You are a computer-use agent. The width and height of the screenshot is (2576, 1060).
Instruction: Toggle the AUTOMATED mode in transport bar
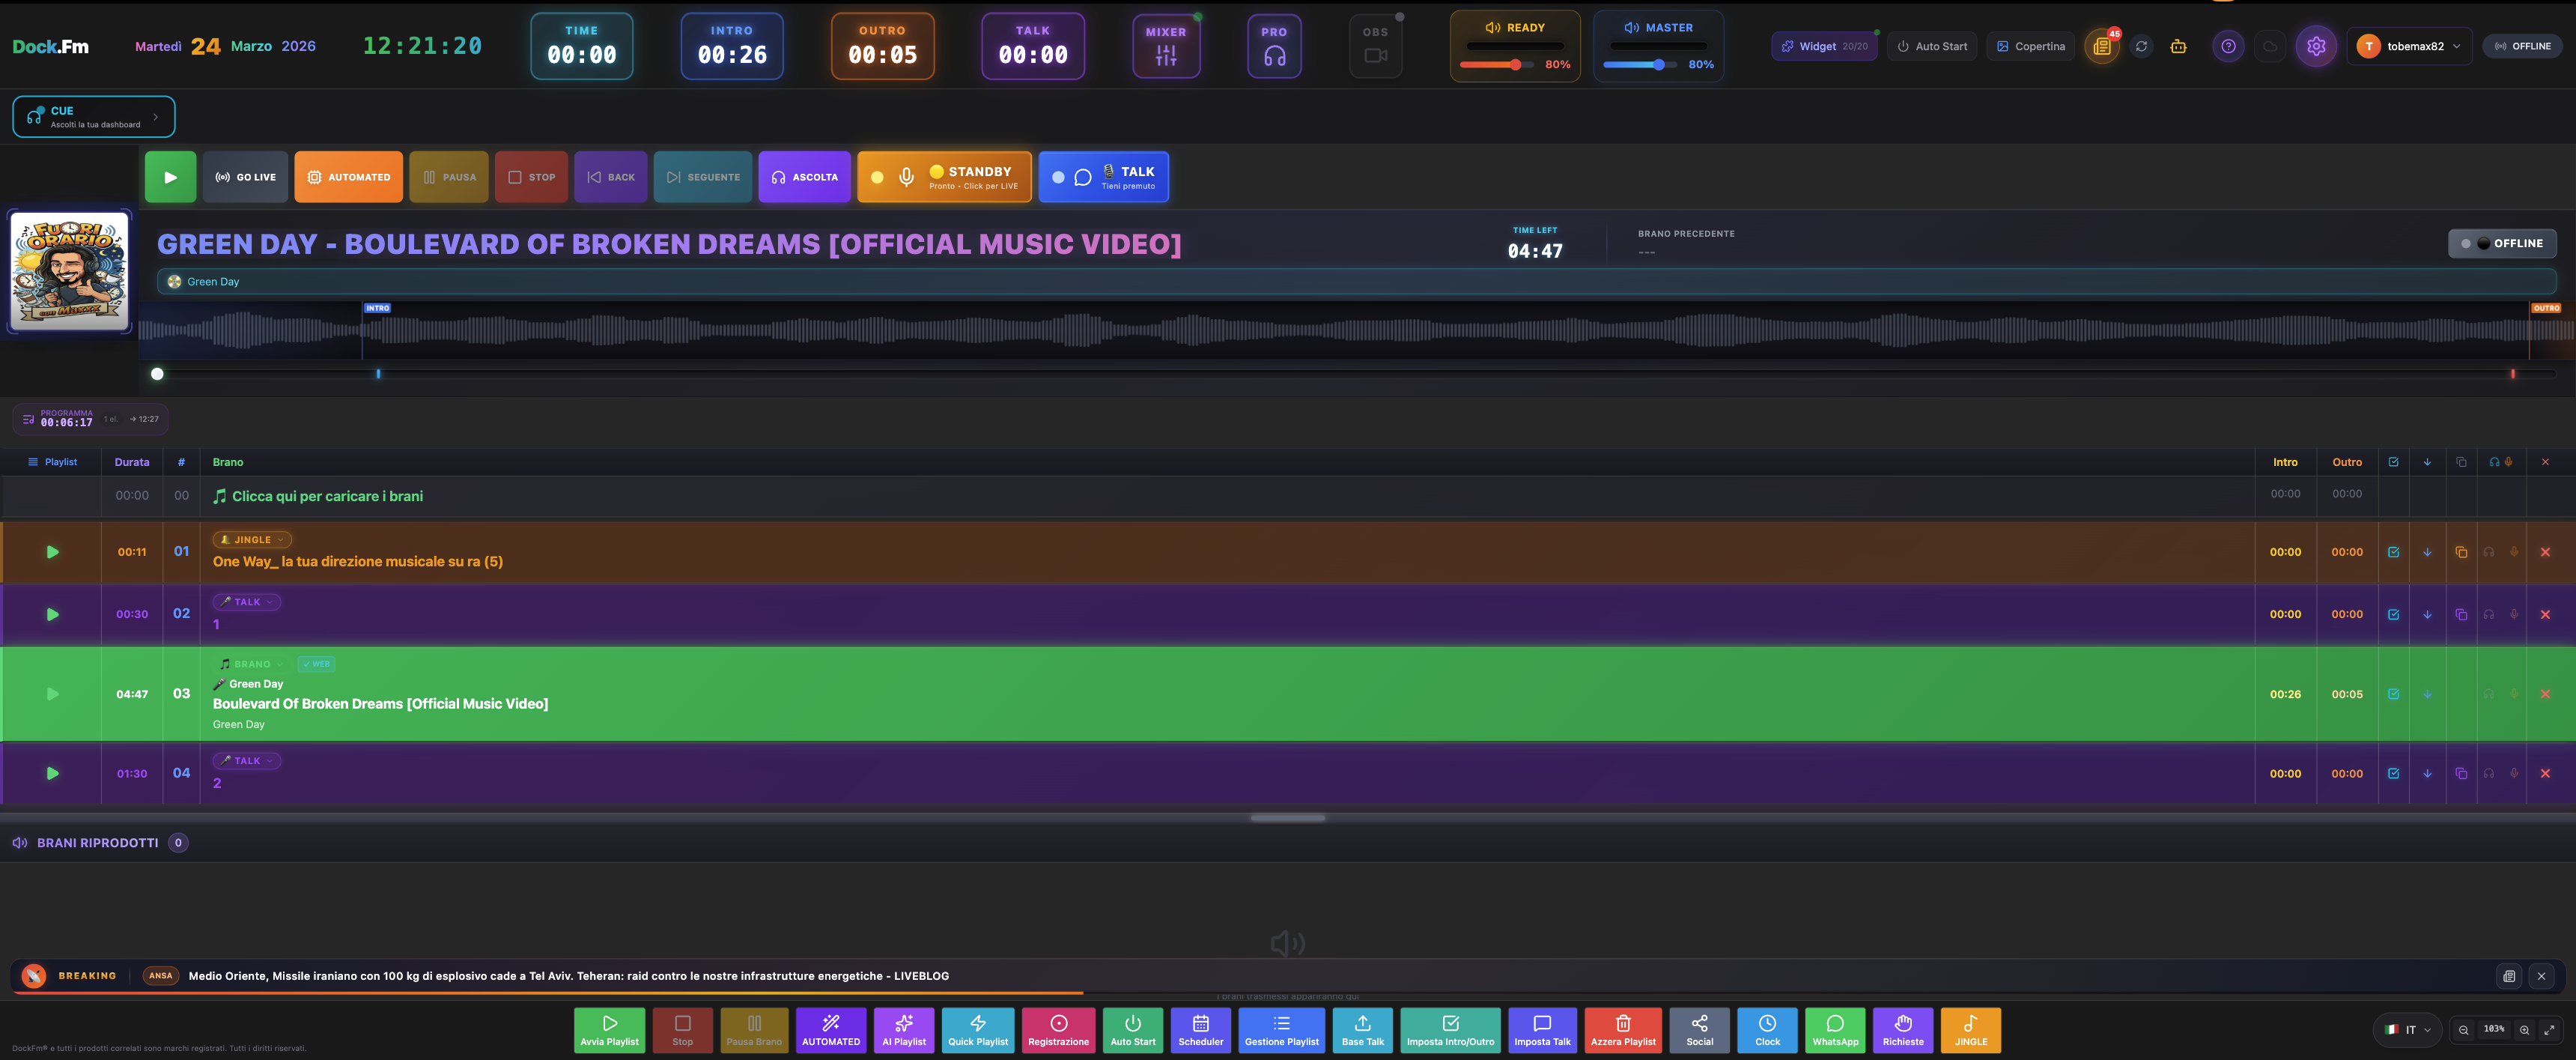pyautogui.click(x=349, y=177)
